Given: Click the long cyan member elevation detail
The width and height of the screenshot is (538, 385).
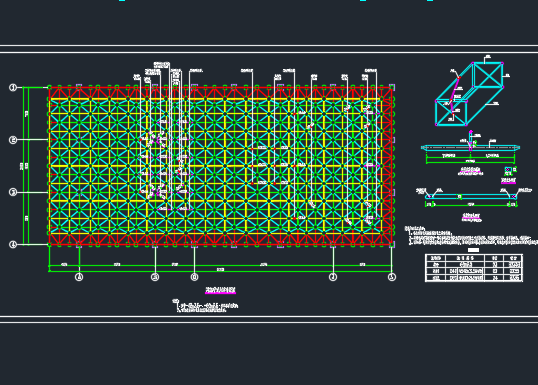Looking at the screenshot, I should [x=470, y=148].
